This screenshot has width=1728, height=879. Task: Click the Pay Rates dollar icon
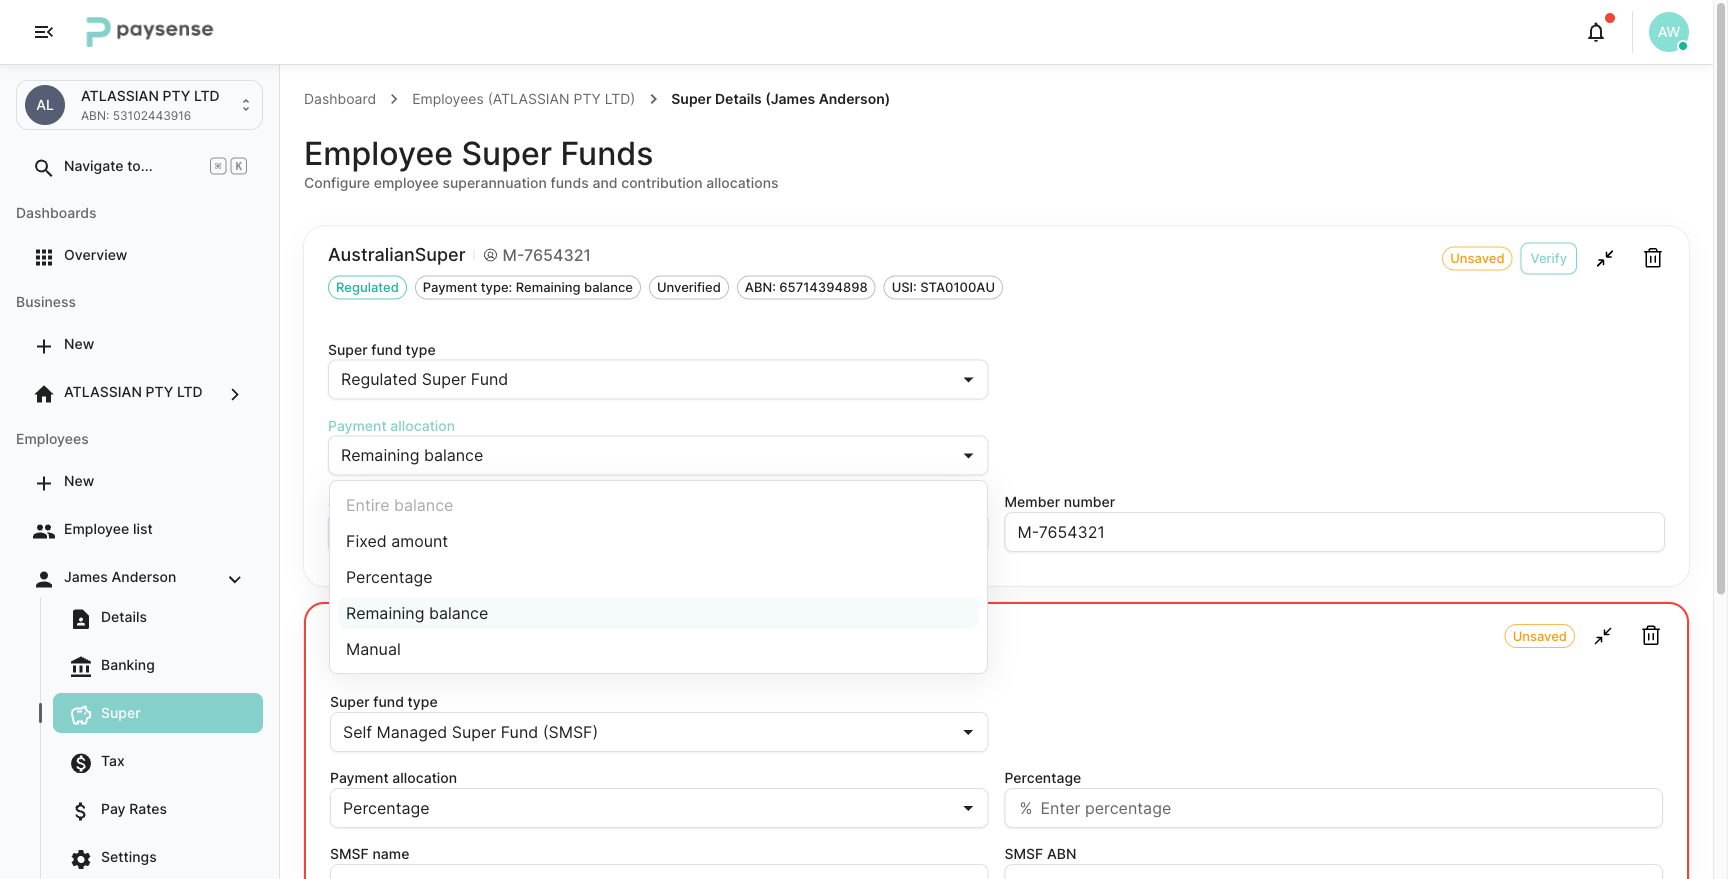(81, 811)
